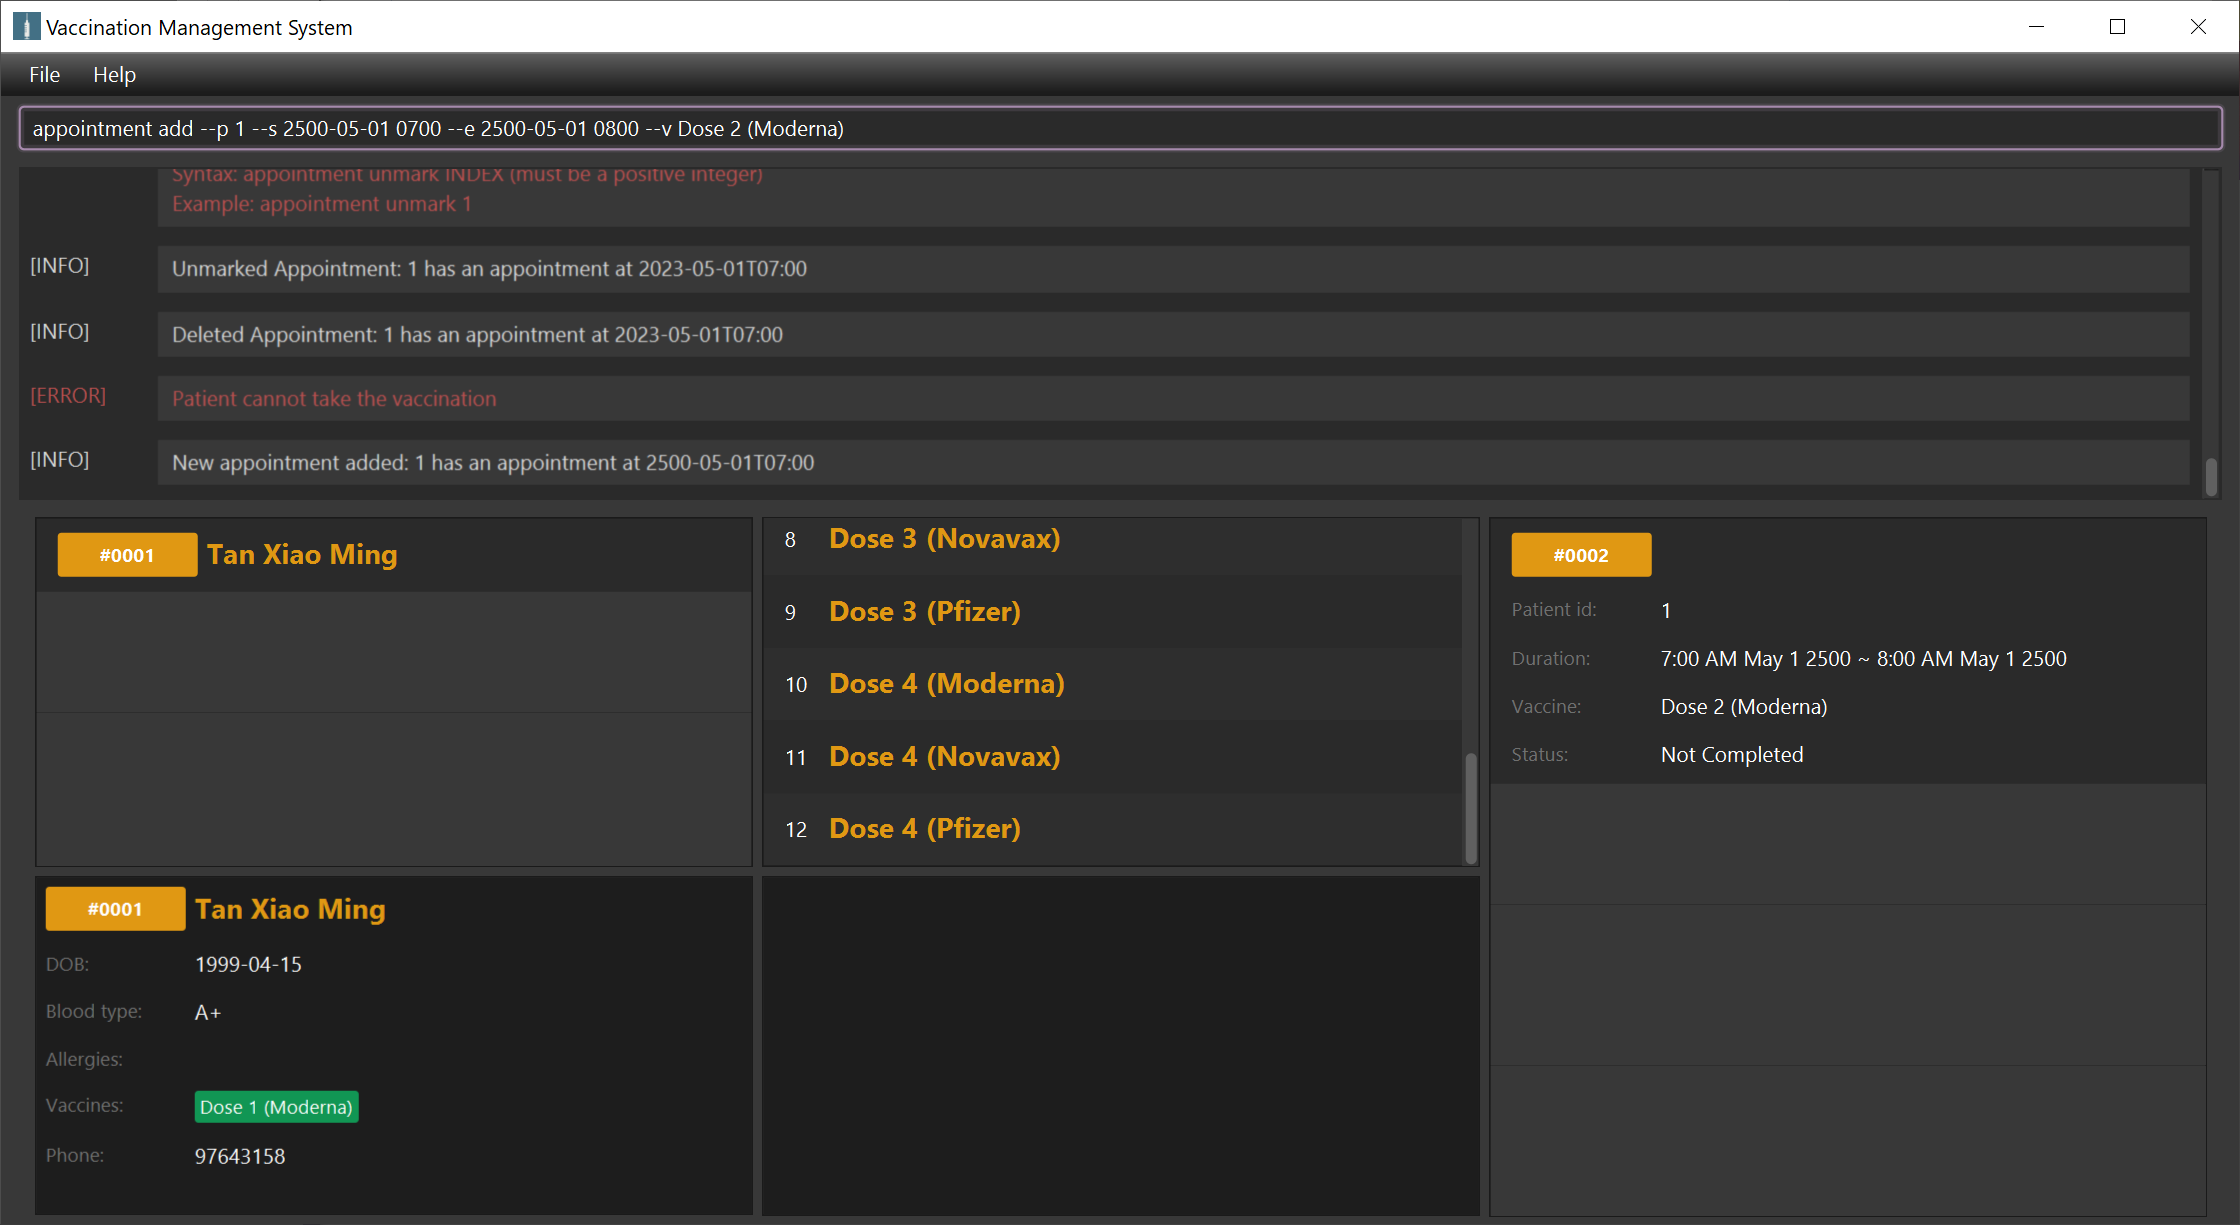Select Dose 3 (Pfizer) vaccine entry
The width and height of the screenshot is (2240, 1225).
924,612
